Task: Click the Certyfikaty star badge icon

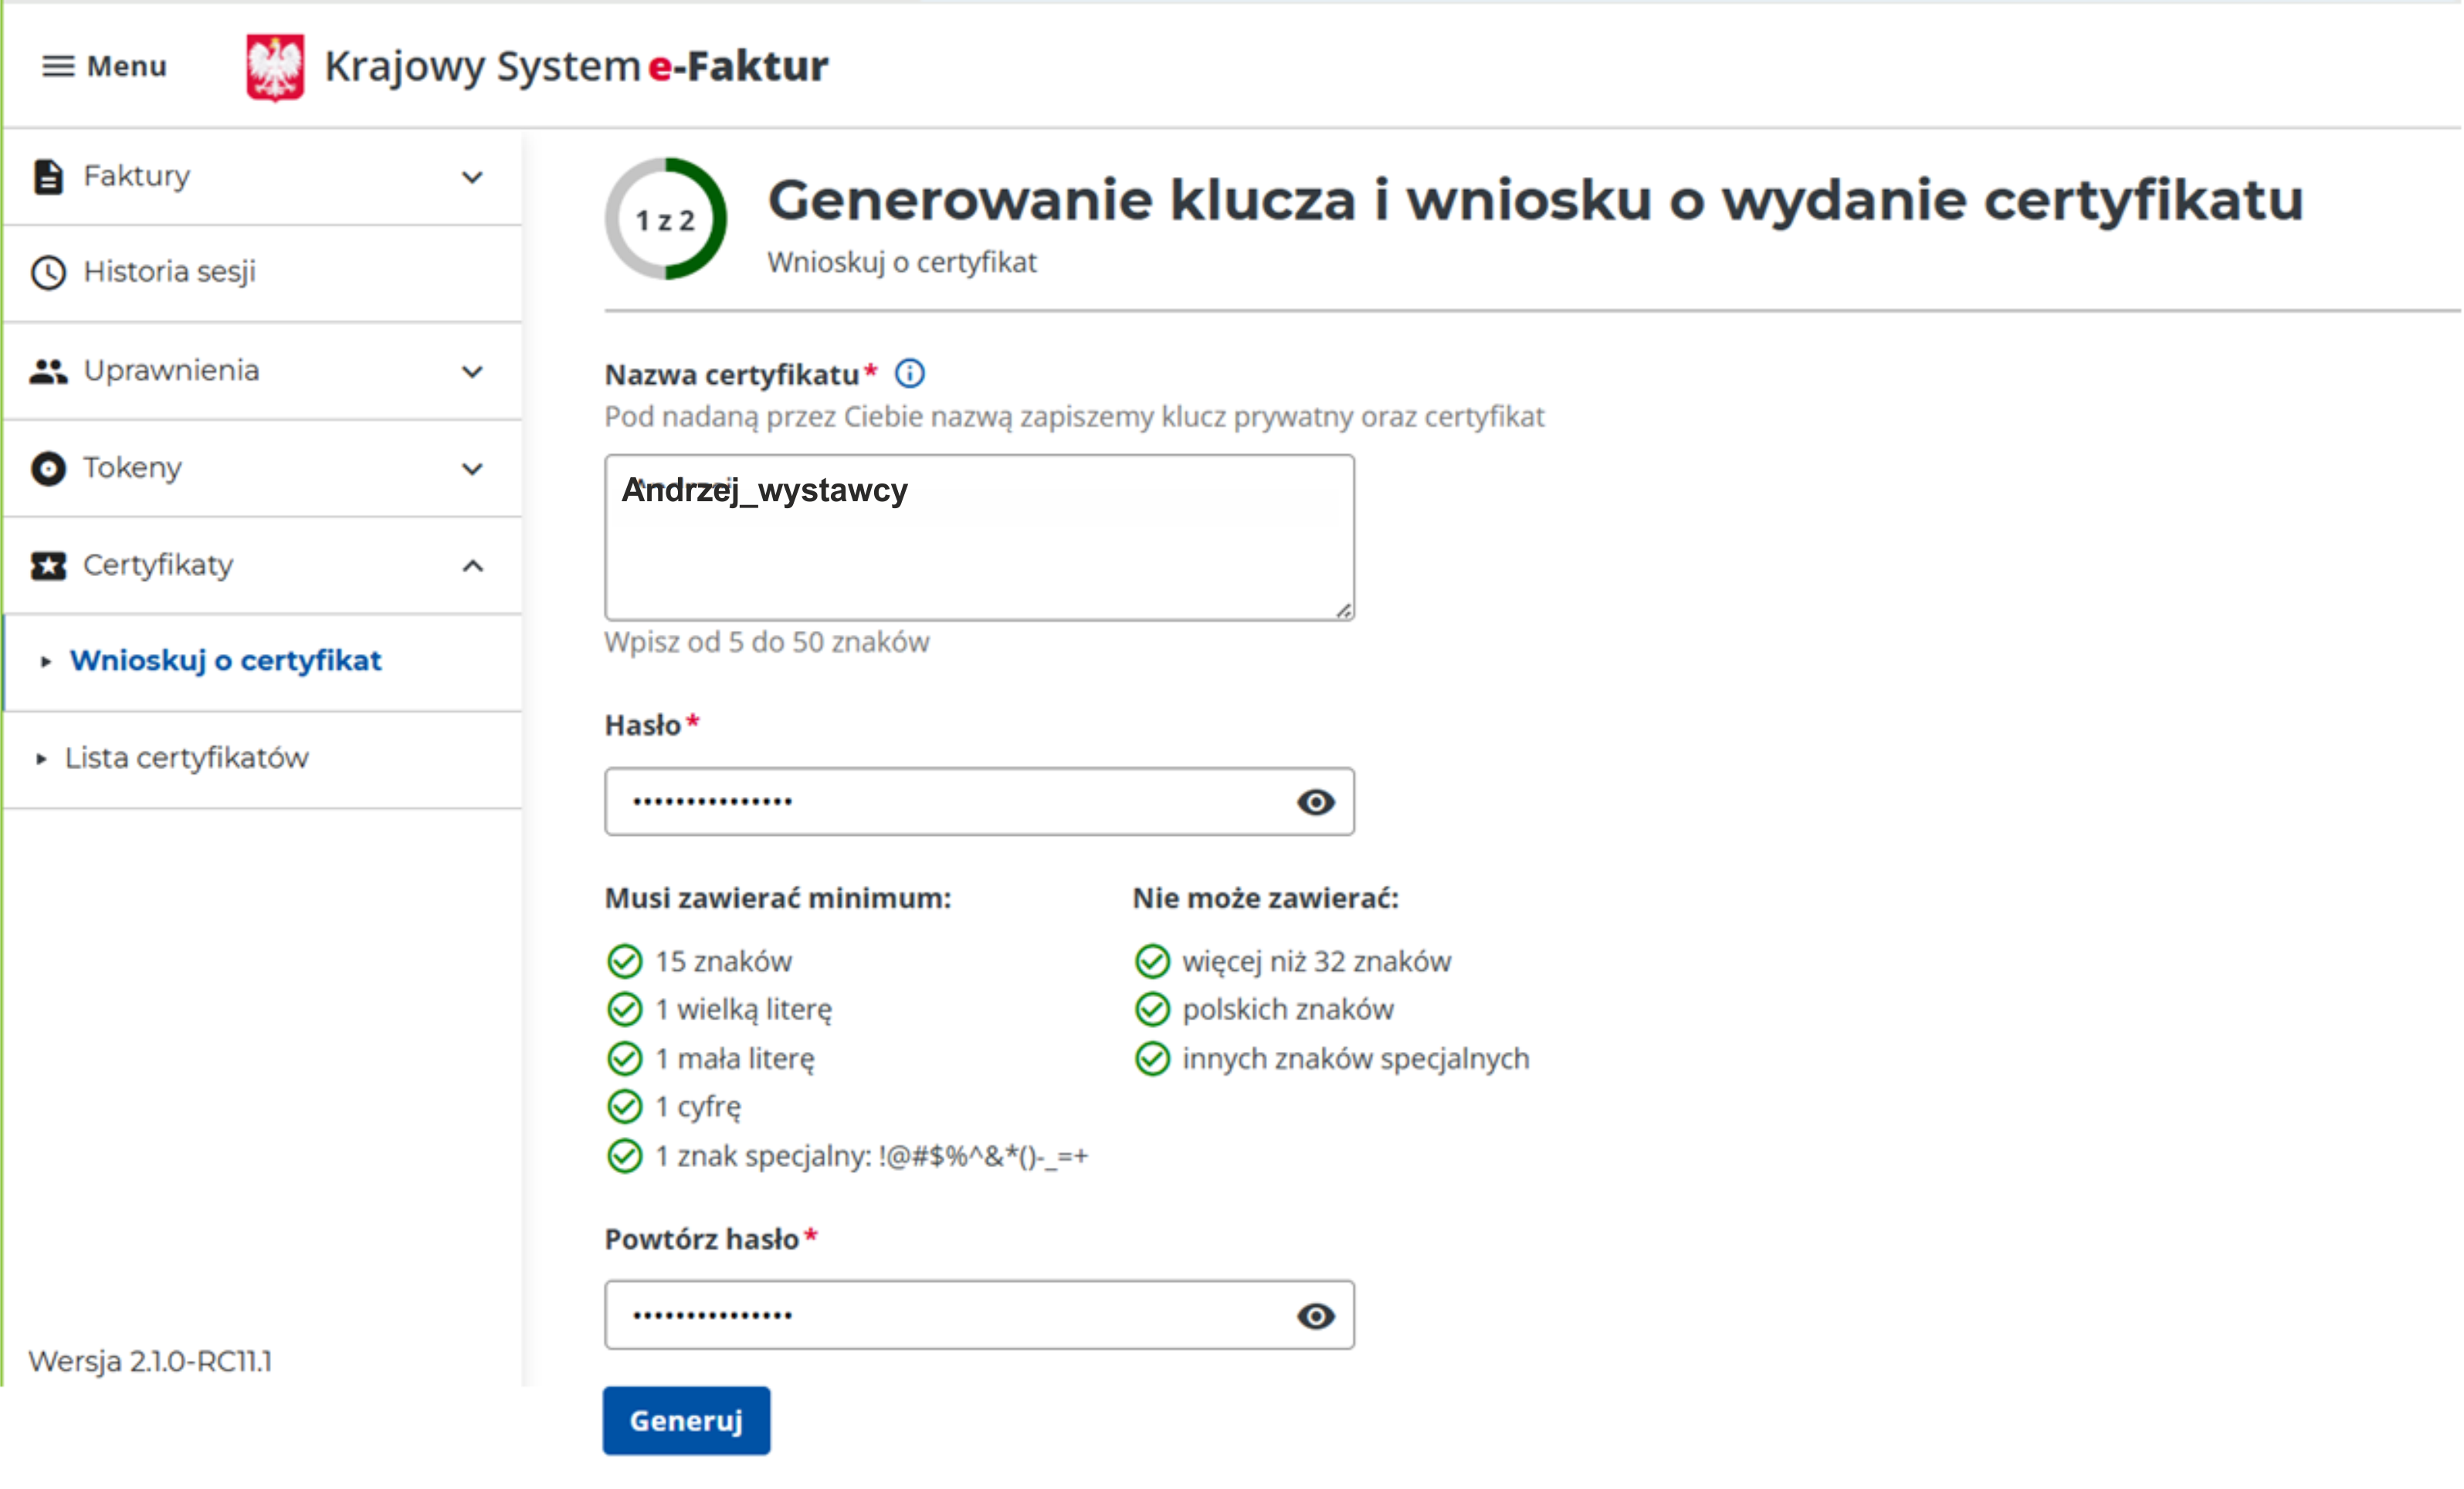Action: [x=48, y=566]
